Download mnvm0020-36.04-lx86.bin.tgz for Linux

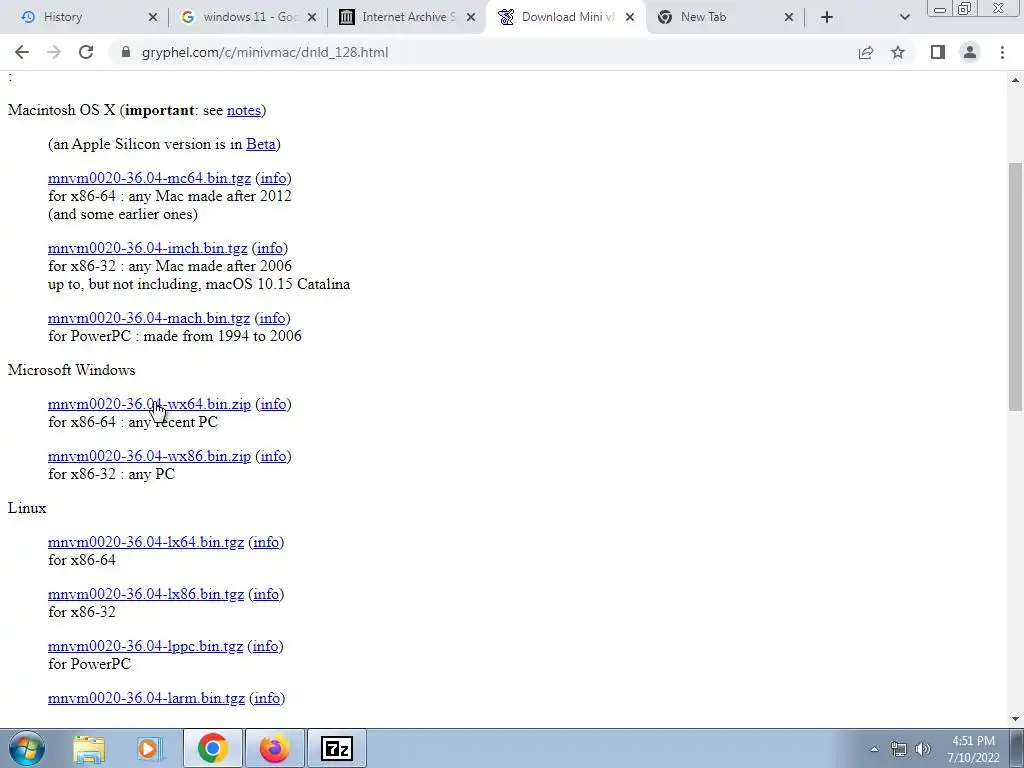tap(146, 594)
